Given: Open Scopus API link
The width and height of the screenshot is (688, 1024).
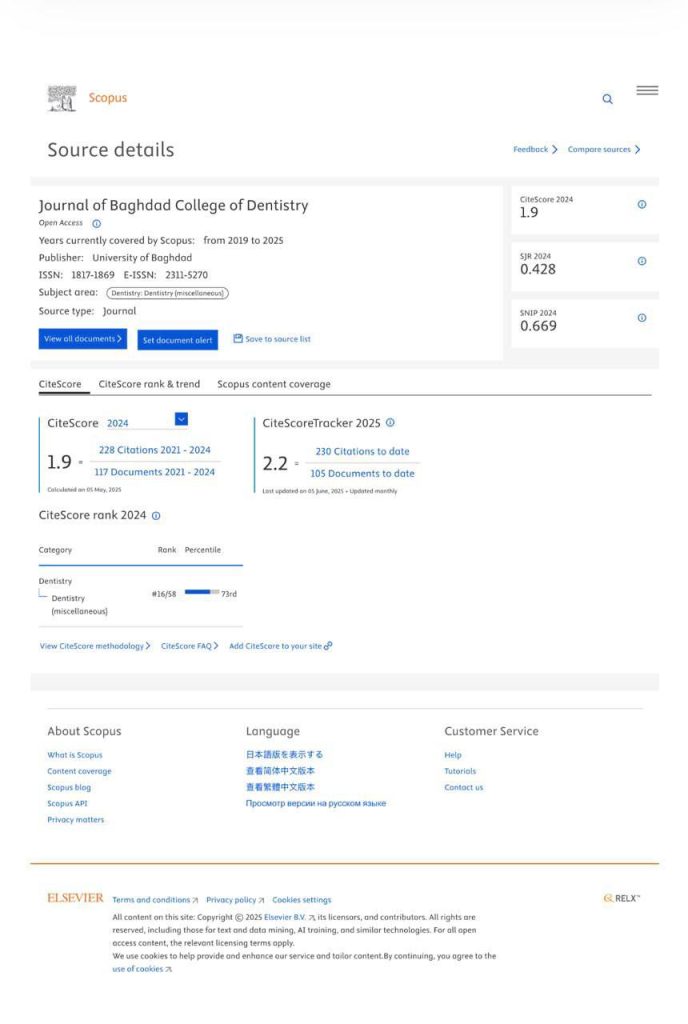Looking at the screenshot, I should (x=67, y=804).
